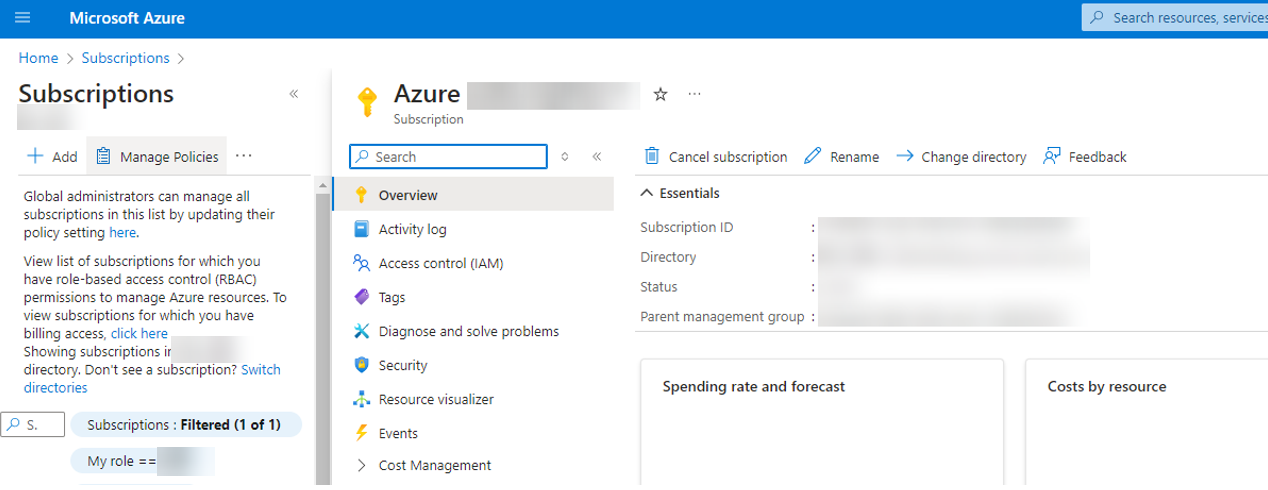Click the Status label in Essentials
1268x490 pixels.
(659, 287)
